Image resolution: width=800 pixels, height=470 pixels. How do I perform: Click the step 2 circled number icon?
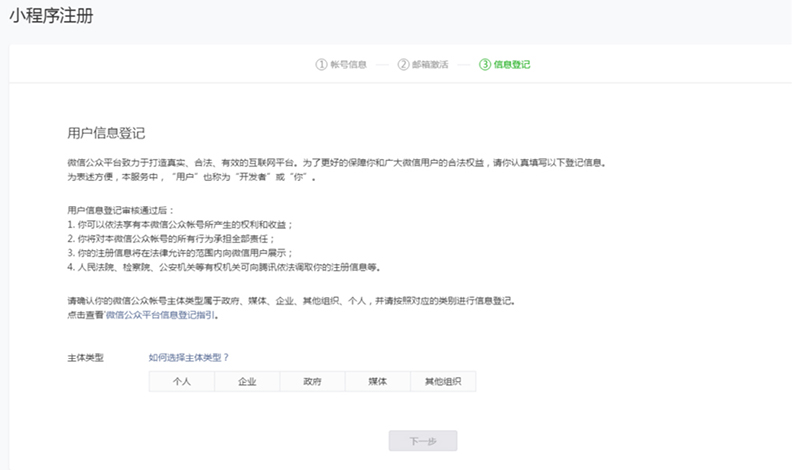[x=403, y=64]
